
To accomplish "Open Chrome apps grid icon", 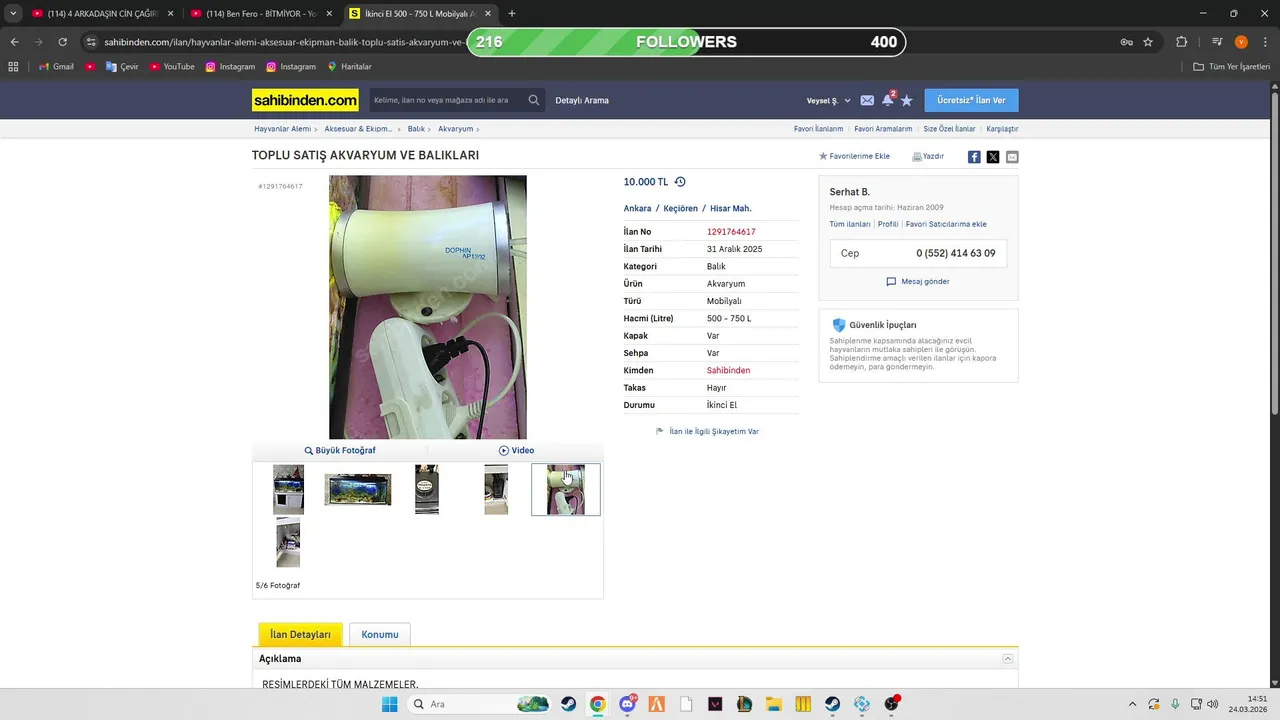I will 13,67.
